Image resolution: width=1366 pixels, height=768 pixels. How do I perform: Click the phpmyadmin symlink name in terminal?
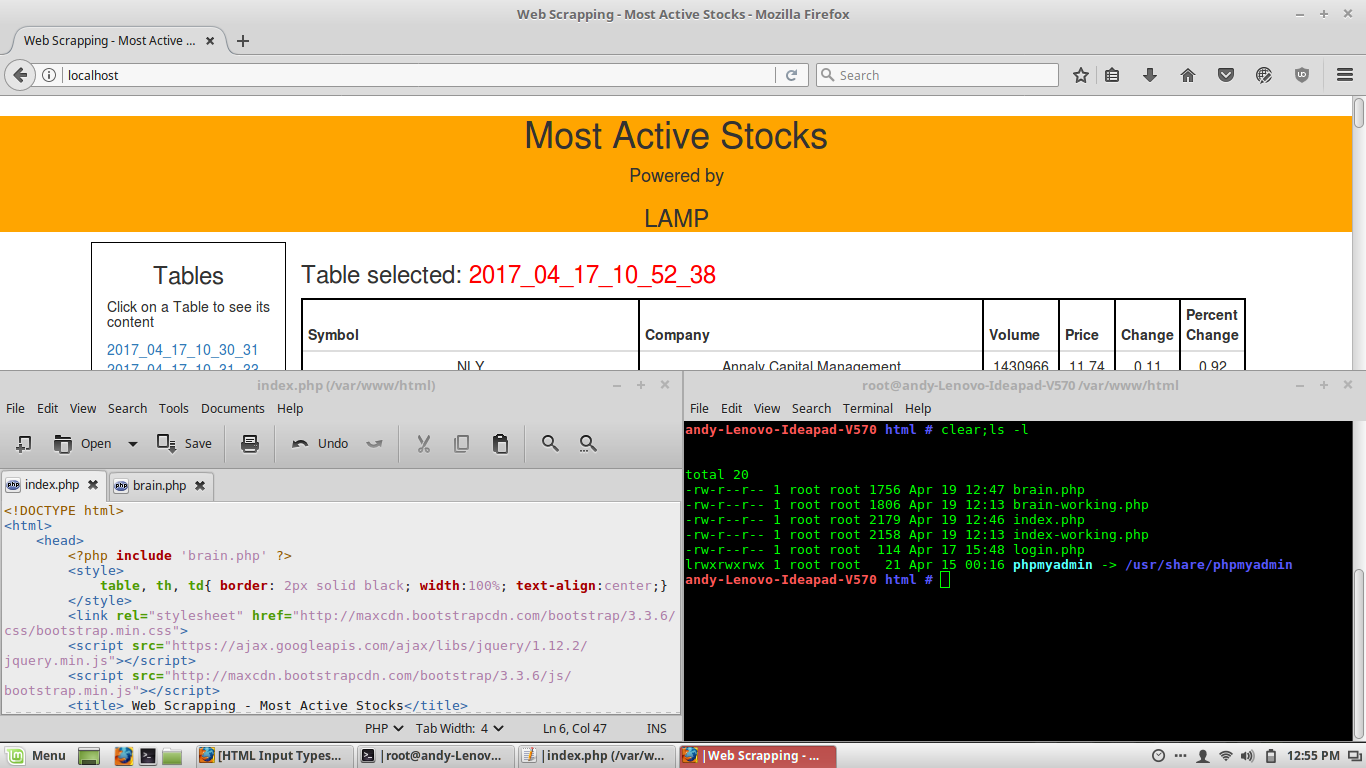pos(1052,565)
